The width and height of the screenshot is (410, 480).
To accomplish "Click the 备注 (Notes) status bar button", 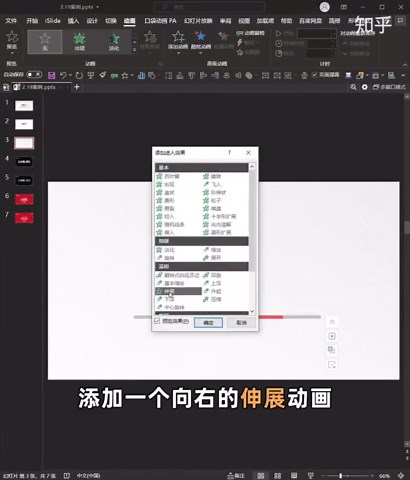I will (236, 476).
